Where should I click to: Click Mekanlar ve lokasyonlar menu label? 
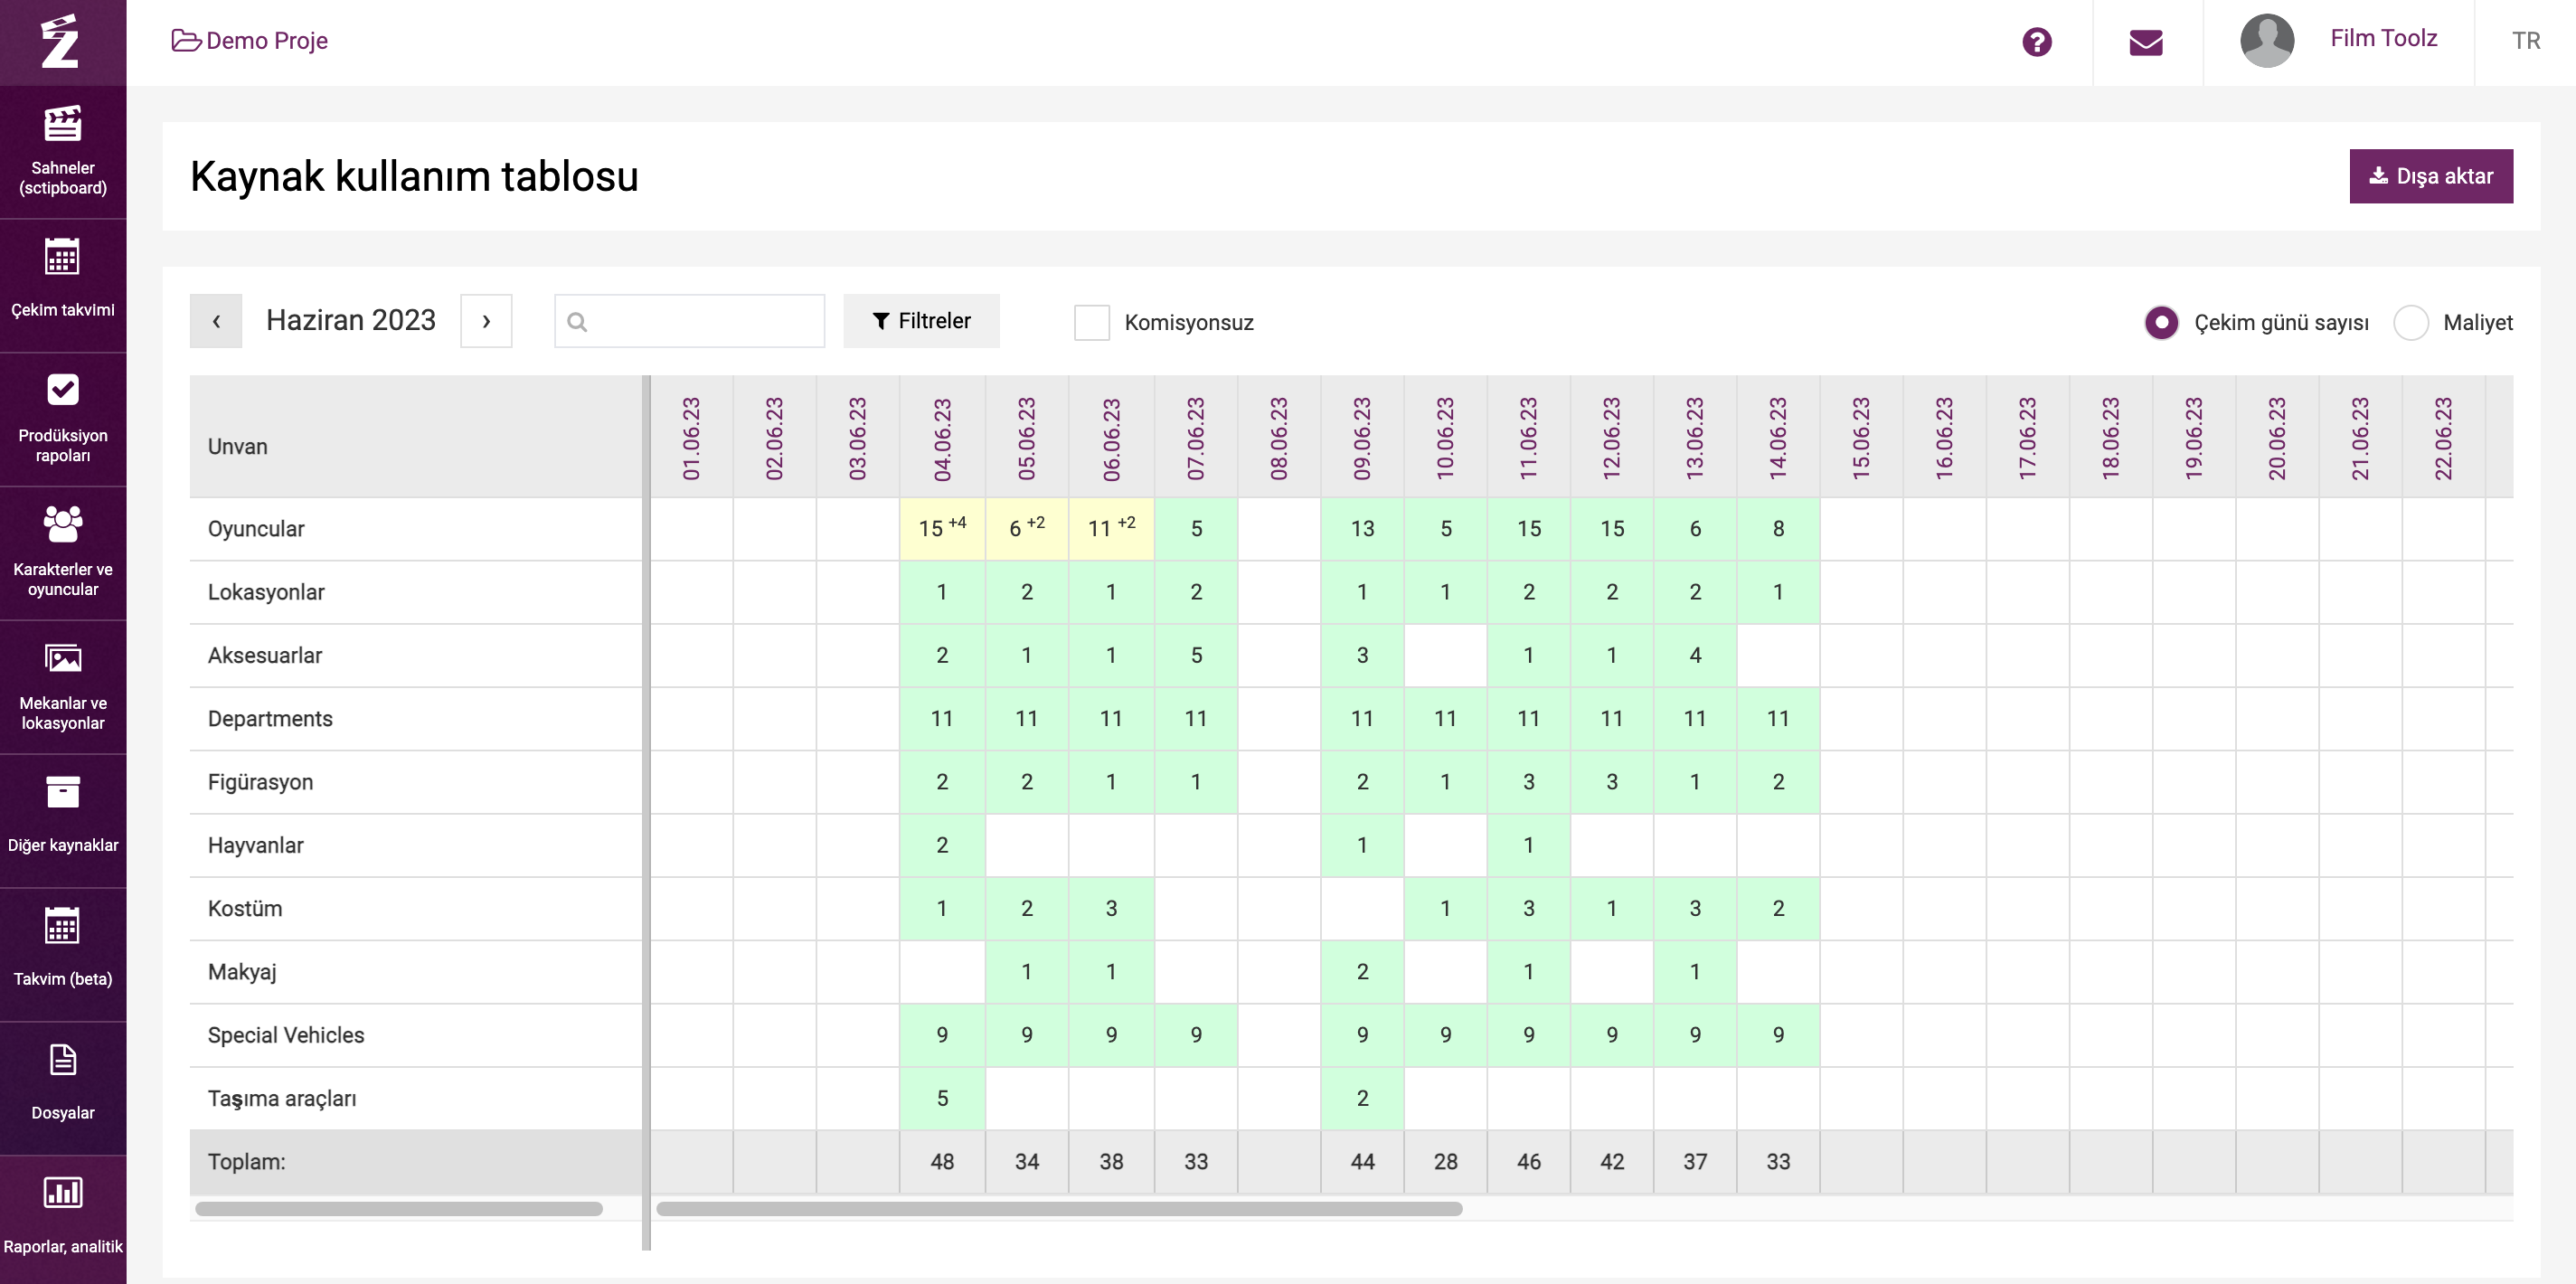click(62, 713)
